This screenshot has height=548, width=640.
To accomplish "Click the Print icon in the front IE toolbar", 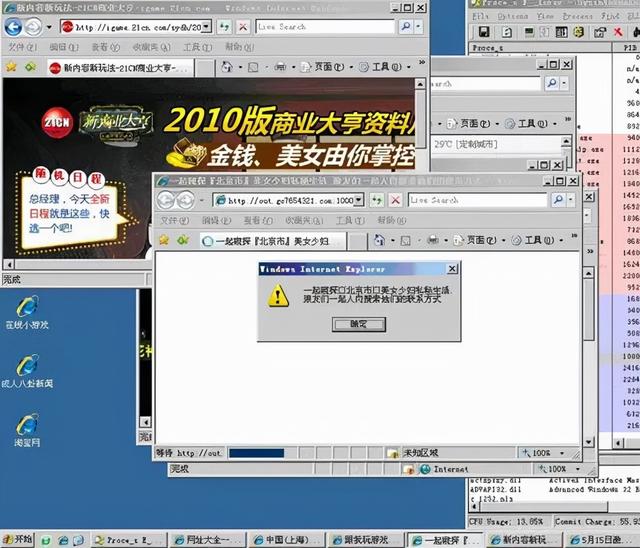I will coord(432,241).
